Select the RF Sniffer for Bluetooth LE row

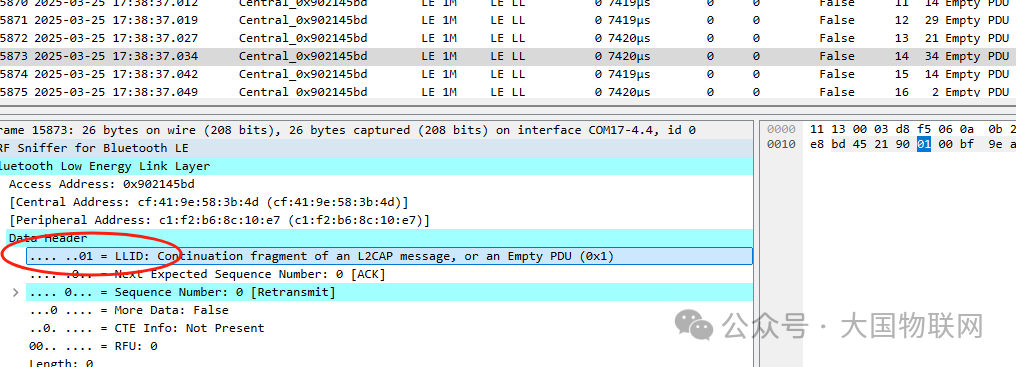[376, 148]
